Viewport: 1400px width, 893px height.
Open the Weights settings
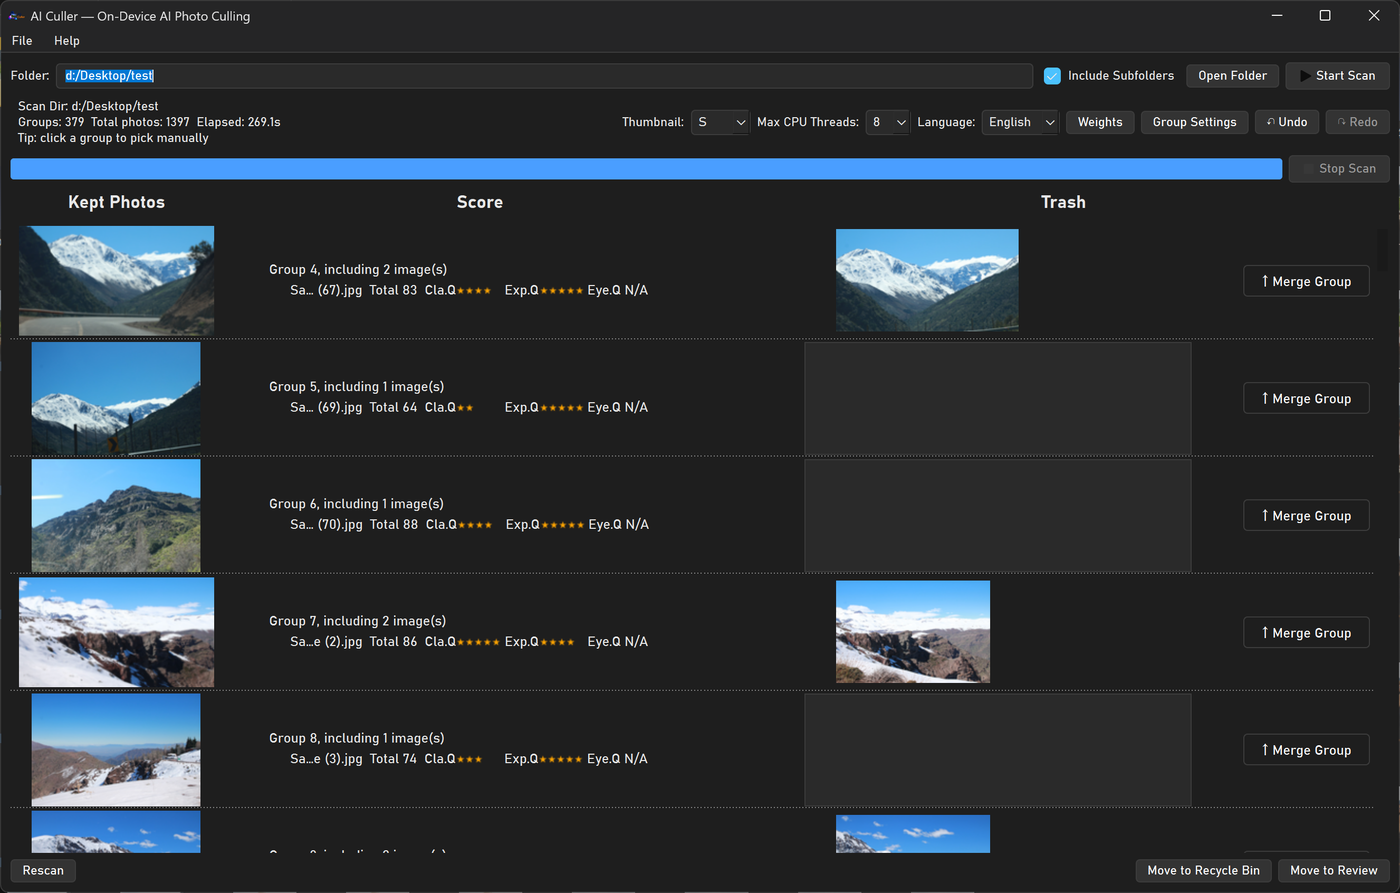(x=1100, y=122)
